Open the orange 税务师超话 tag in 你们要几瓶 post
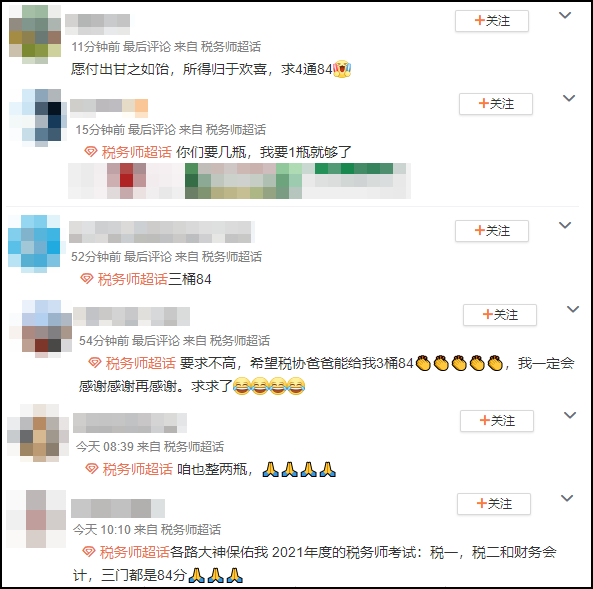This screenshot has width=593, height=589. pyautogui.click(x=137, y=152)
